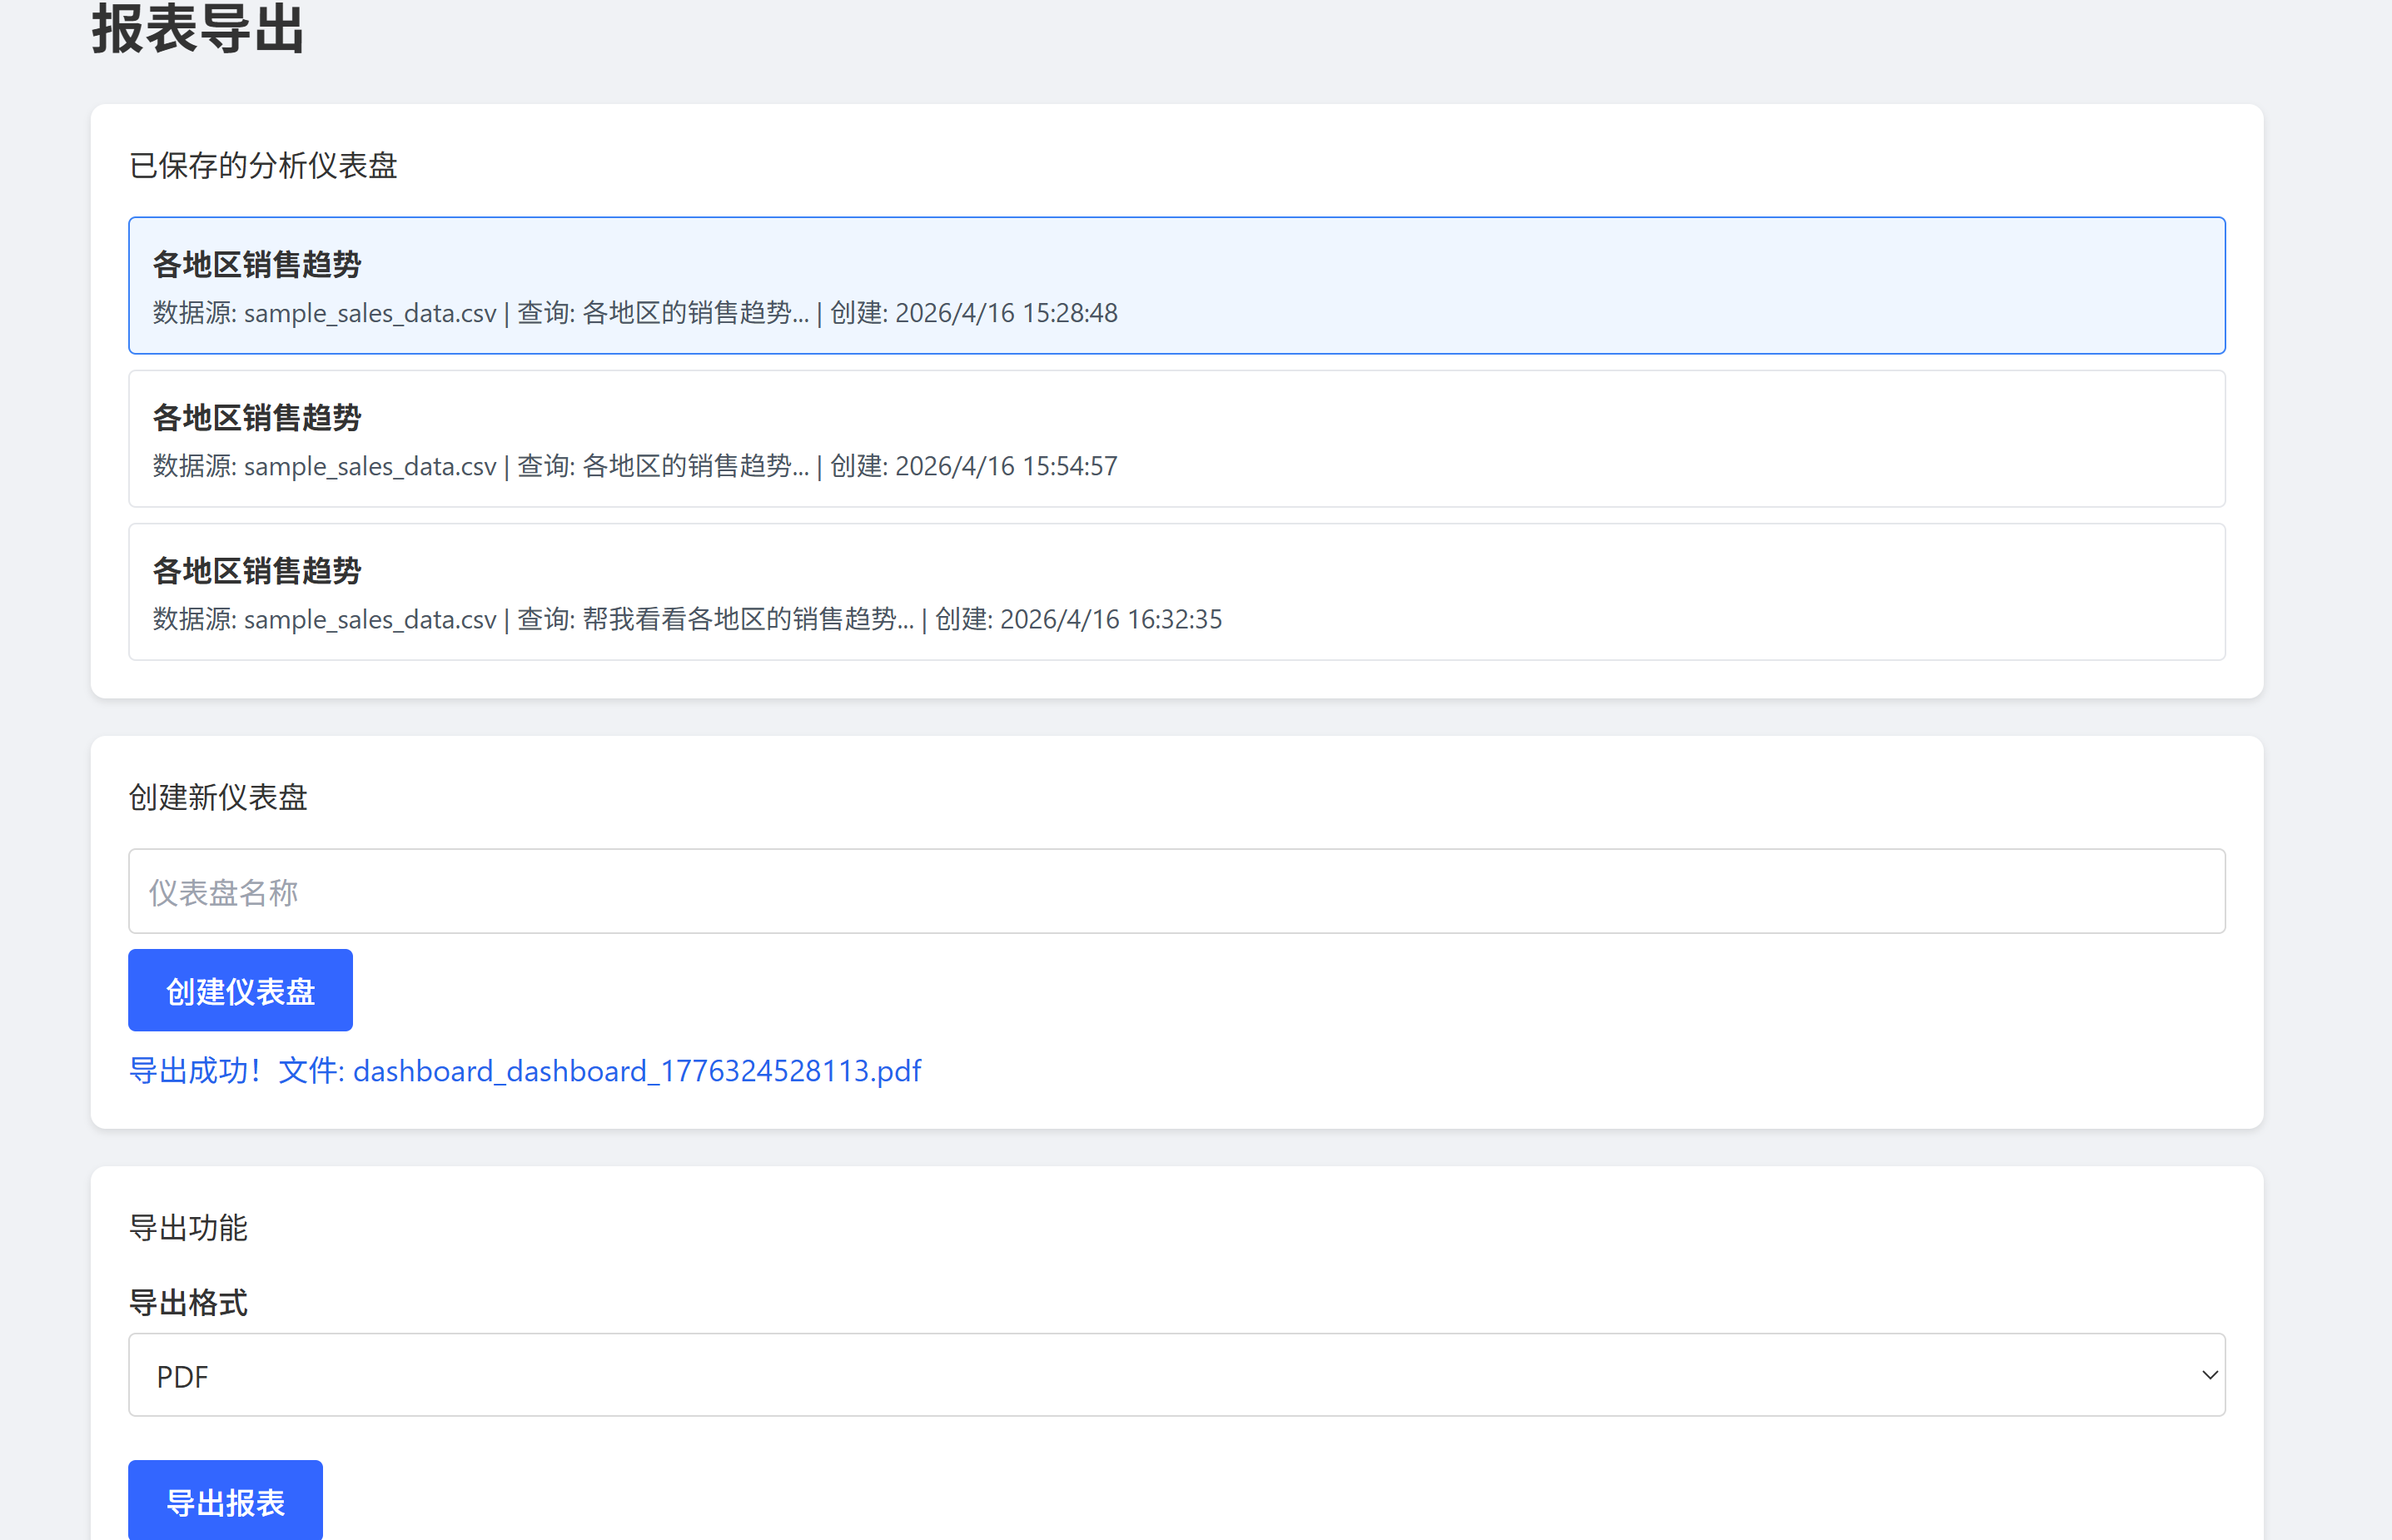Click the 帮我看看各地区的销售趋势 query text
2392x1540 pixels.
(747, 619)
